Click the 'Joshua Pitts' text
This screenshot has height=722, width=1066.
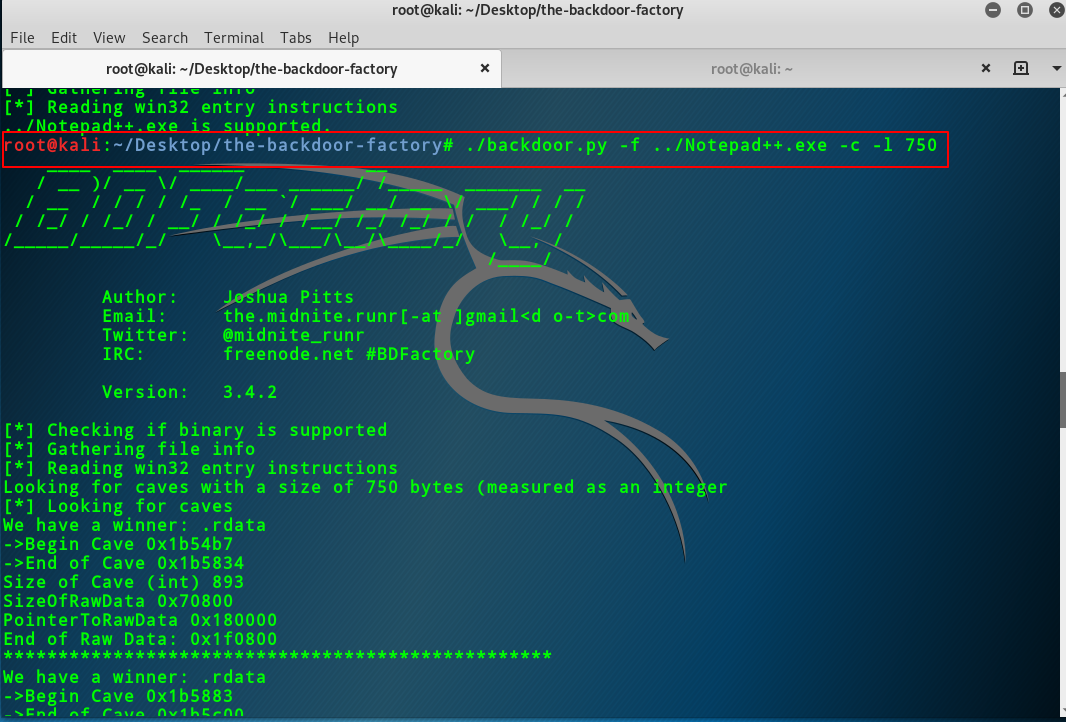point(288,297)
